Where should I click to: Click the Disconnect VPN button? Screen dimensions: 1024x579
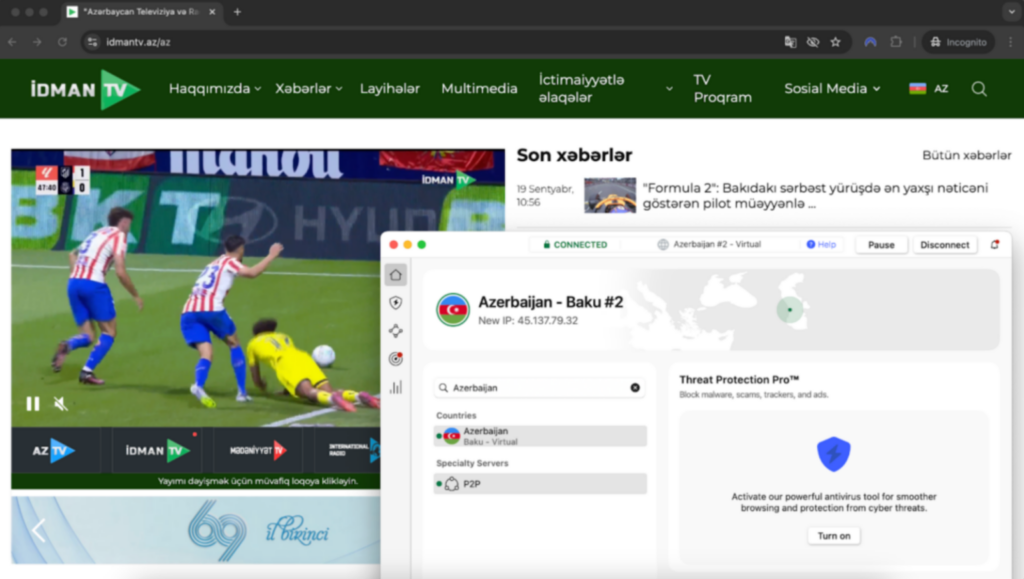pos(944,245)
